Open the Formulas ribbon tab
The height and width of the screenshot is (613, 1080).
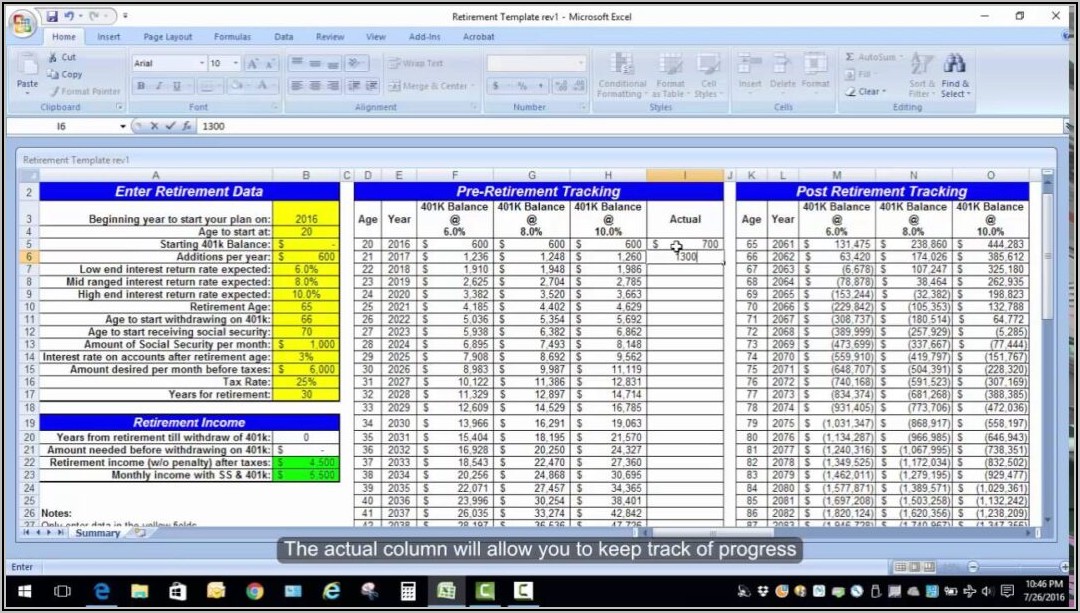click(x=232, y=37)
